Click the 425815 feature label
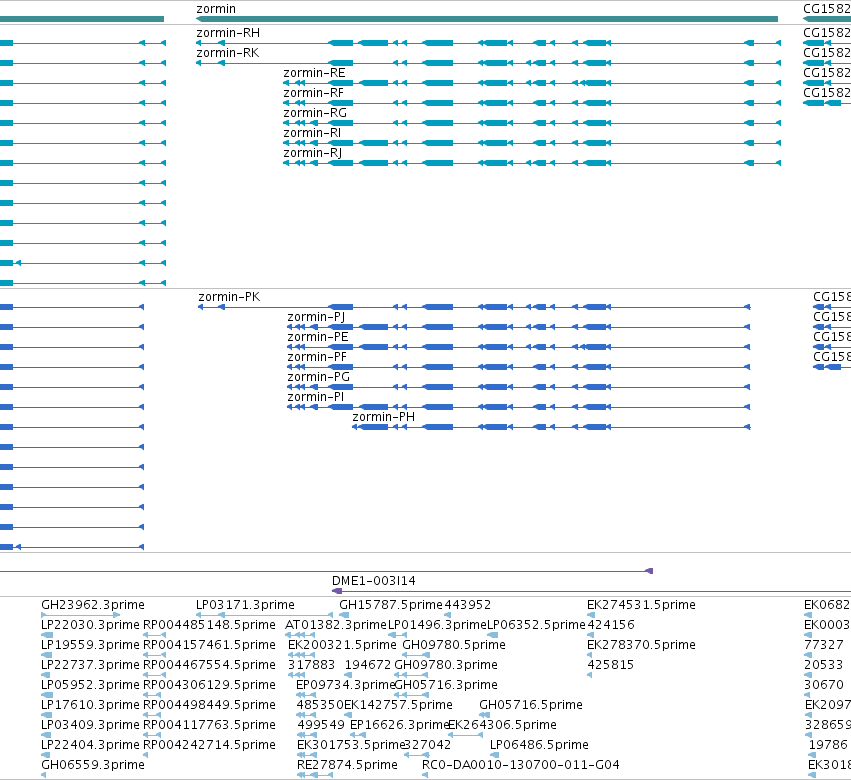 click(611, 665)
